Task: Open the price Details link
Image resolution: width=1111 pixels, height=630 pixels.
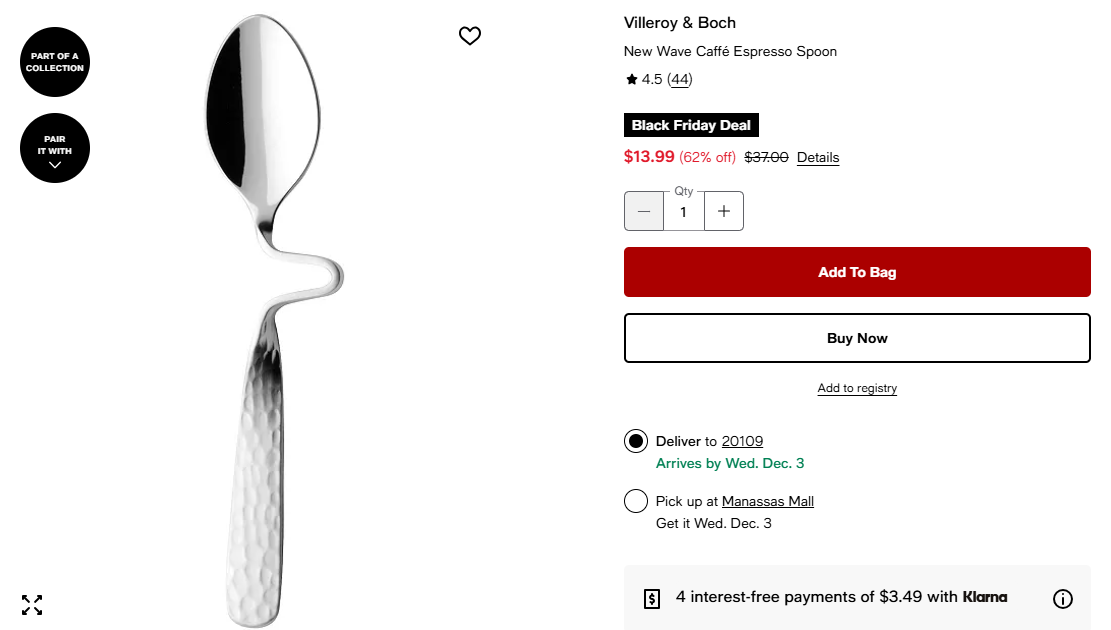Action: pos(818,158)
